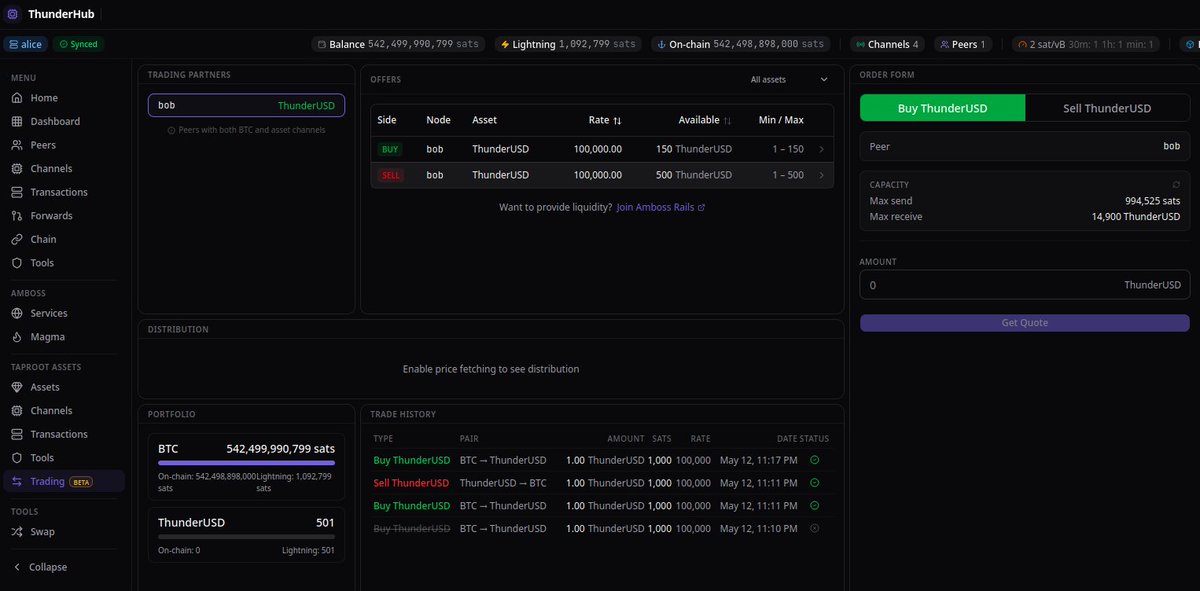Click the strikethrough Buy ThunderUSD history entry
The height and width of the screenshot is (591, 1200).
click(x=411, y=528)
